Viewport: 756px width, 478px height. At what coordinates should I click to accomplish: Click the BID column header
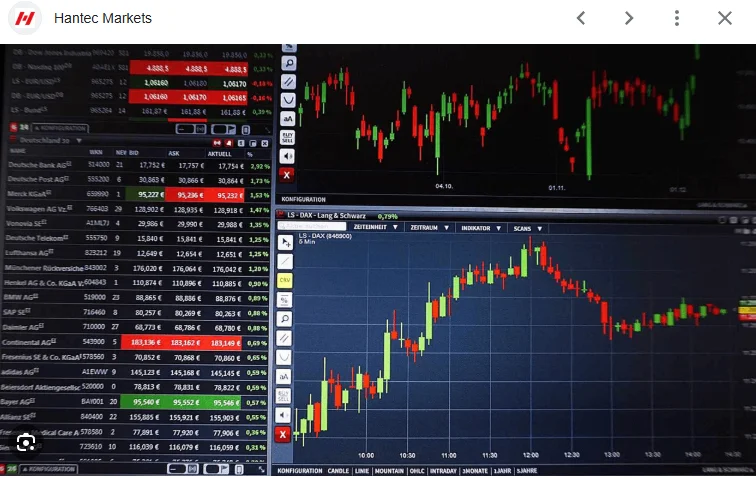(x=134, y=153)
